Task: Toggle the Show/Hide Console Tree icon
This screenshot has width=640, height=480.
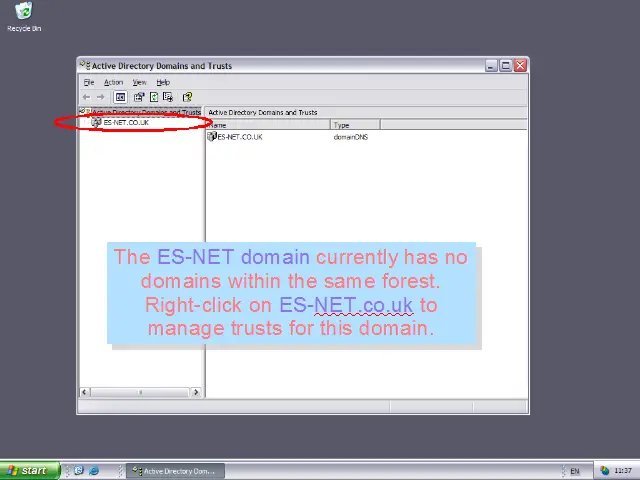Action: [x=120, y=97]
